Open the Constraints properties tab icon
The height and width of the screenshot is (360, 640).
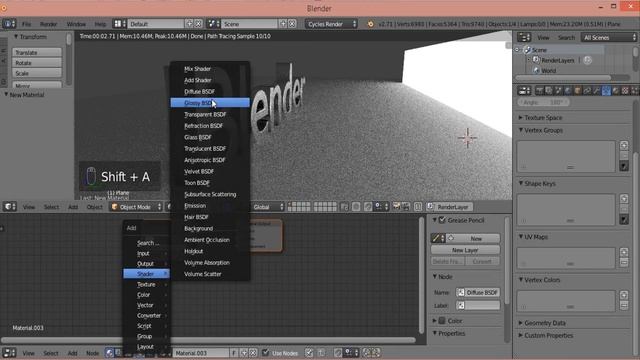point(587,90)
